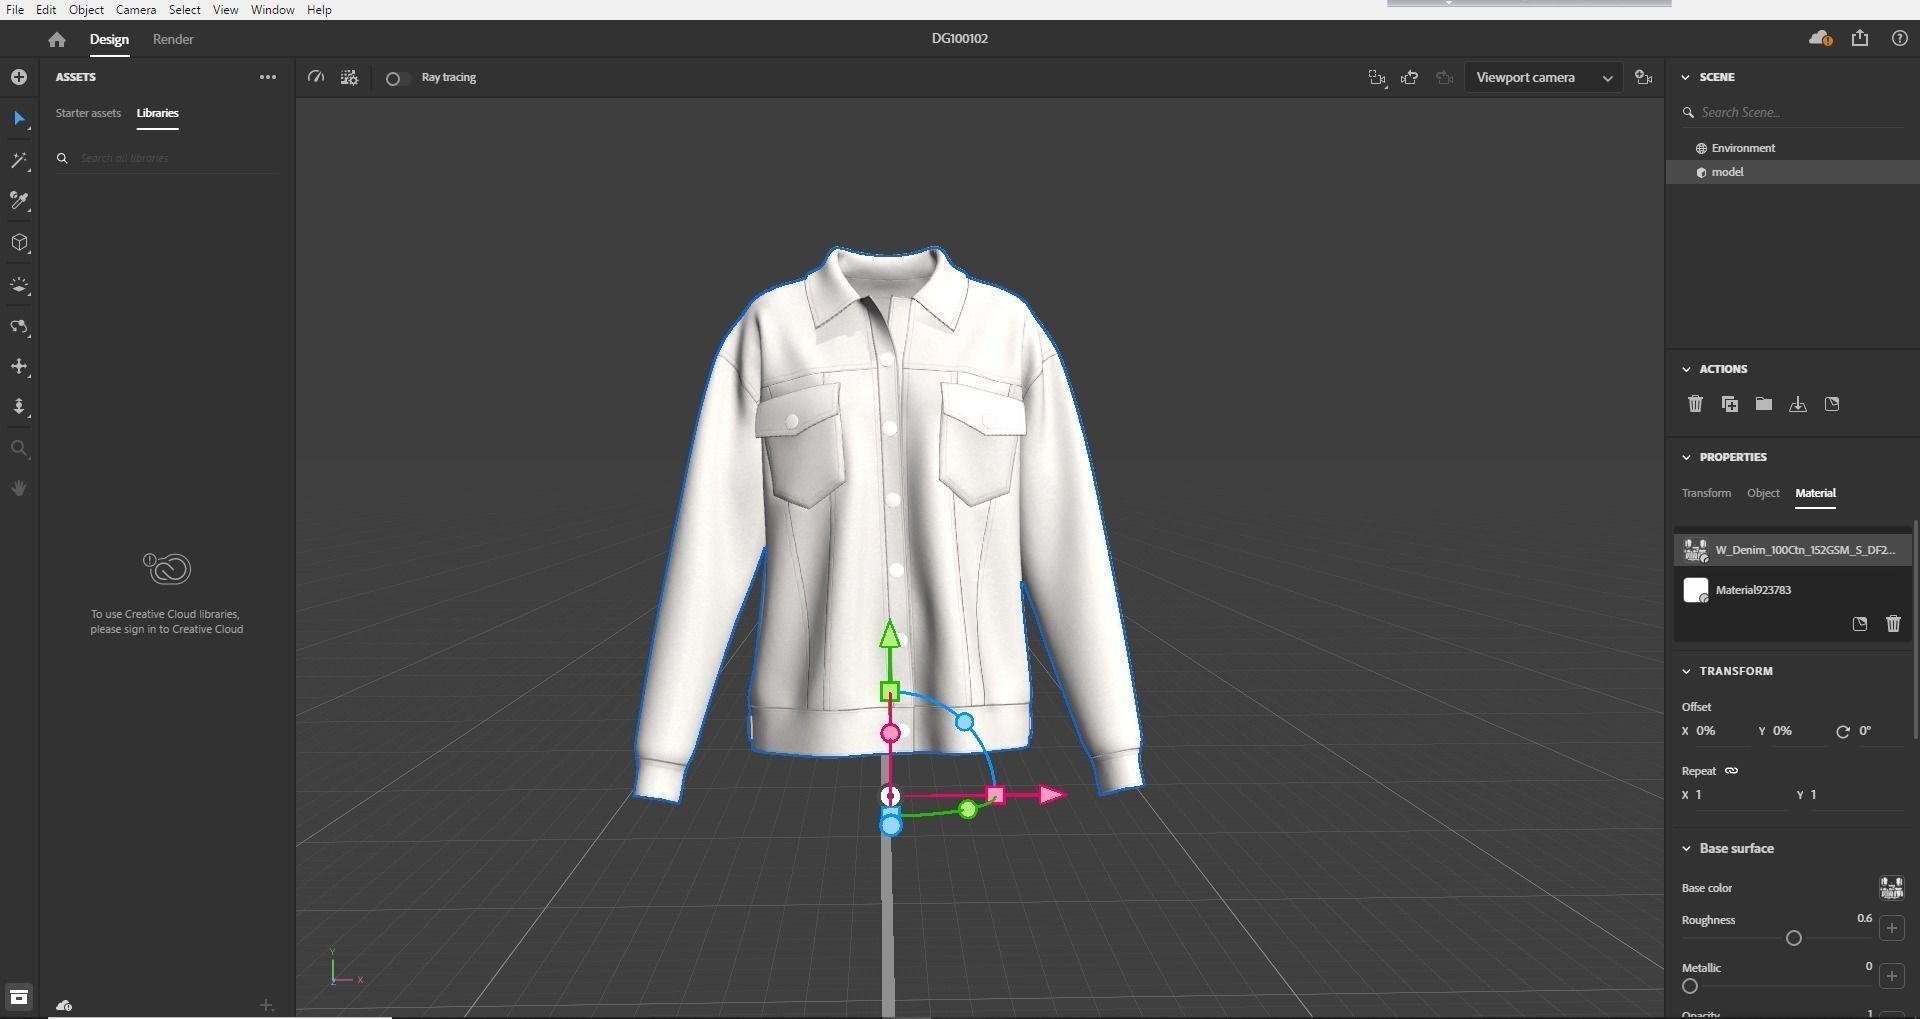Image resolution: width=1920 pixels, height=1019 pixels.
Task: Click the Hand tool
Action: [x=19, y=488]
